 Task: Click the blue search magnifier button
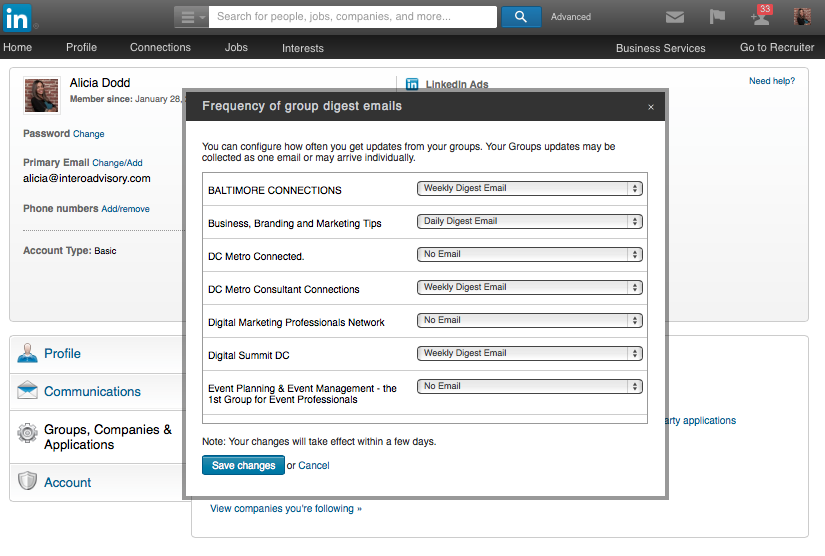click(x=520, y=16)
